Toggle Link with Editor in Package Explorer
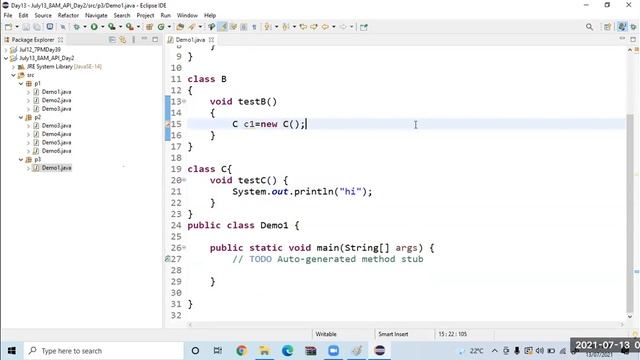 click(122, 40)
